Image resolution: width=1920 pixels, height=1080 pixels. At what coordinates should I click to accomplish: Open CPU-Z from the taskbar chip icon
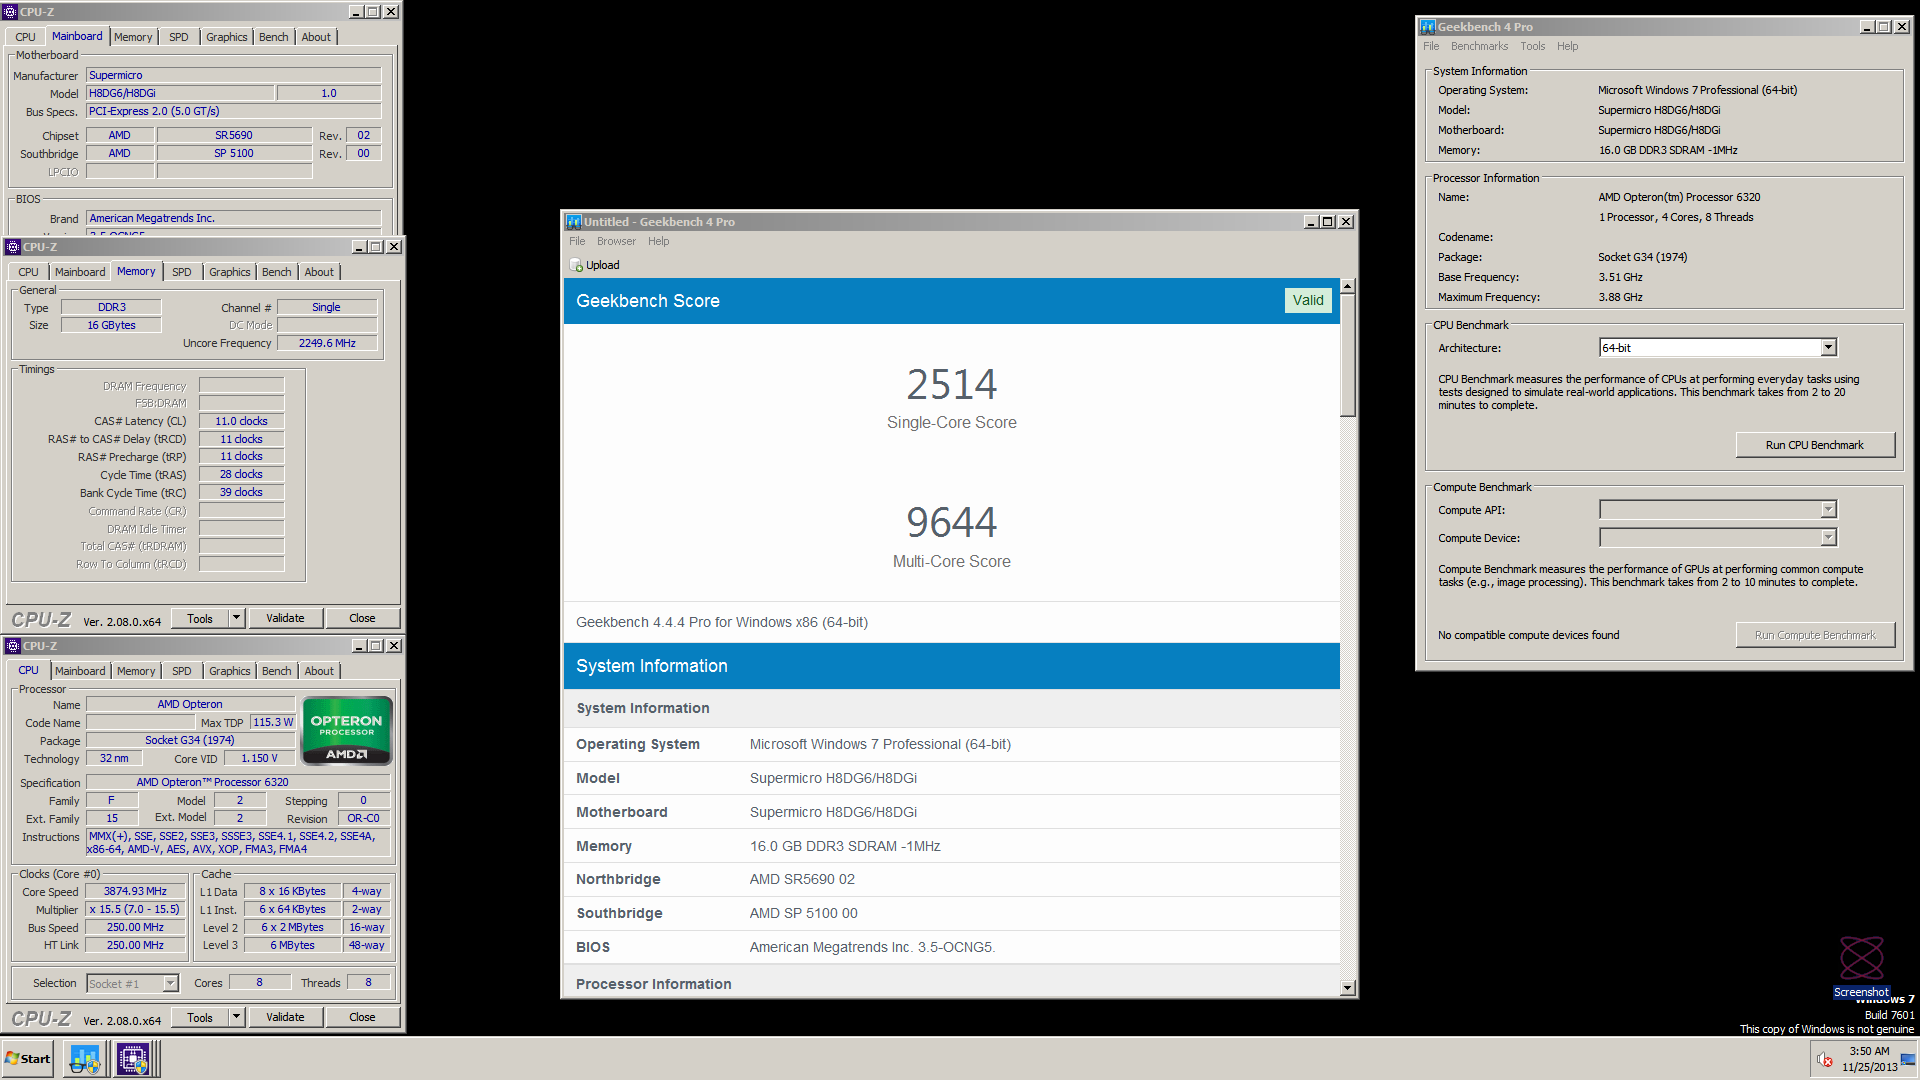(x=133, y=1058)
